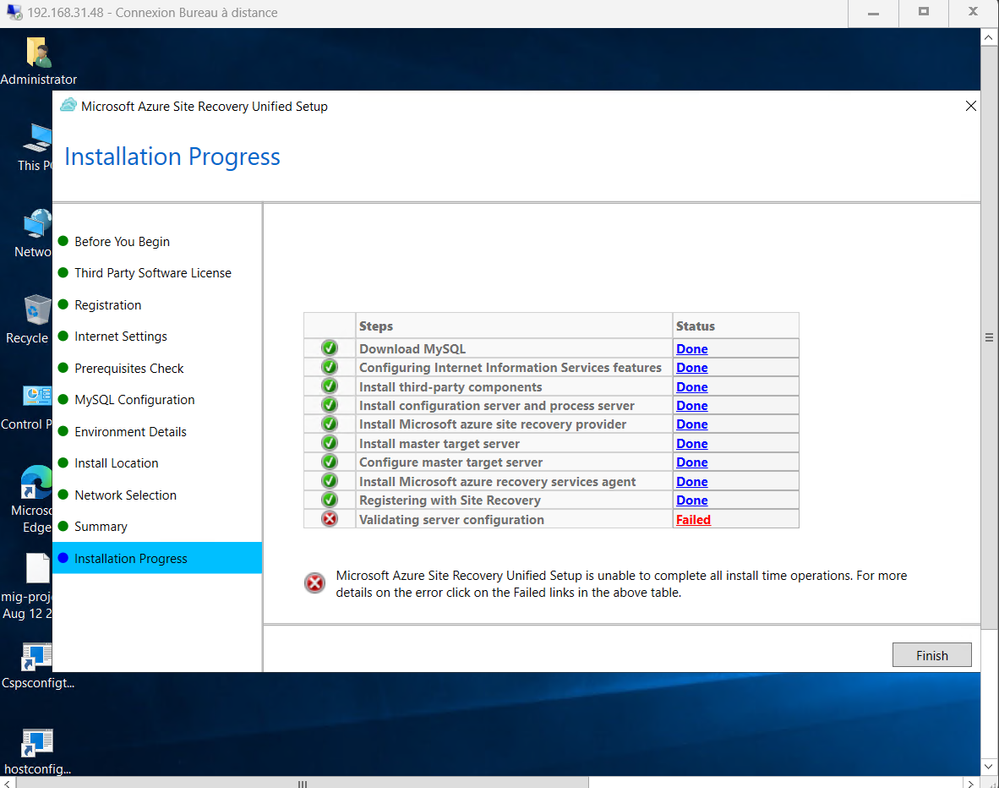Select Registration step in sidebar
This screenshot has width=999, height=788.
[108, 304]
